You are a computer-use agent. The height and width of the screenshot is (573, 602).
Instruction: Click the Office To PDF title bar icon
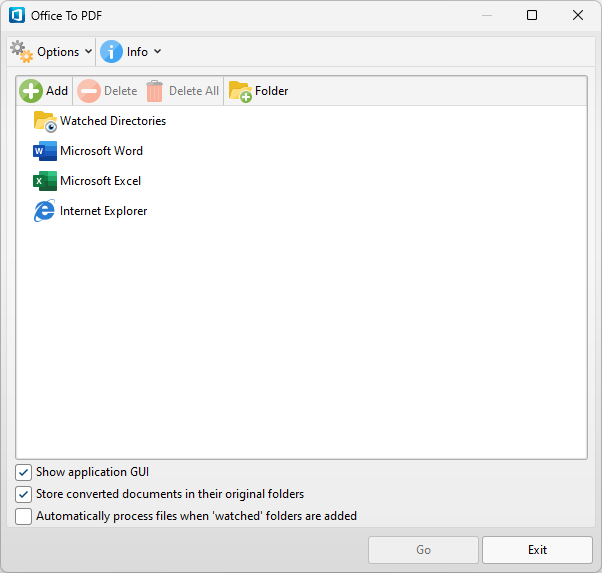pos(17,15)
